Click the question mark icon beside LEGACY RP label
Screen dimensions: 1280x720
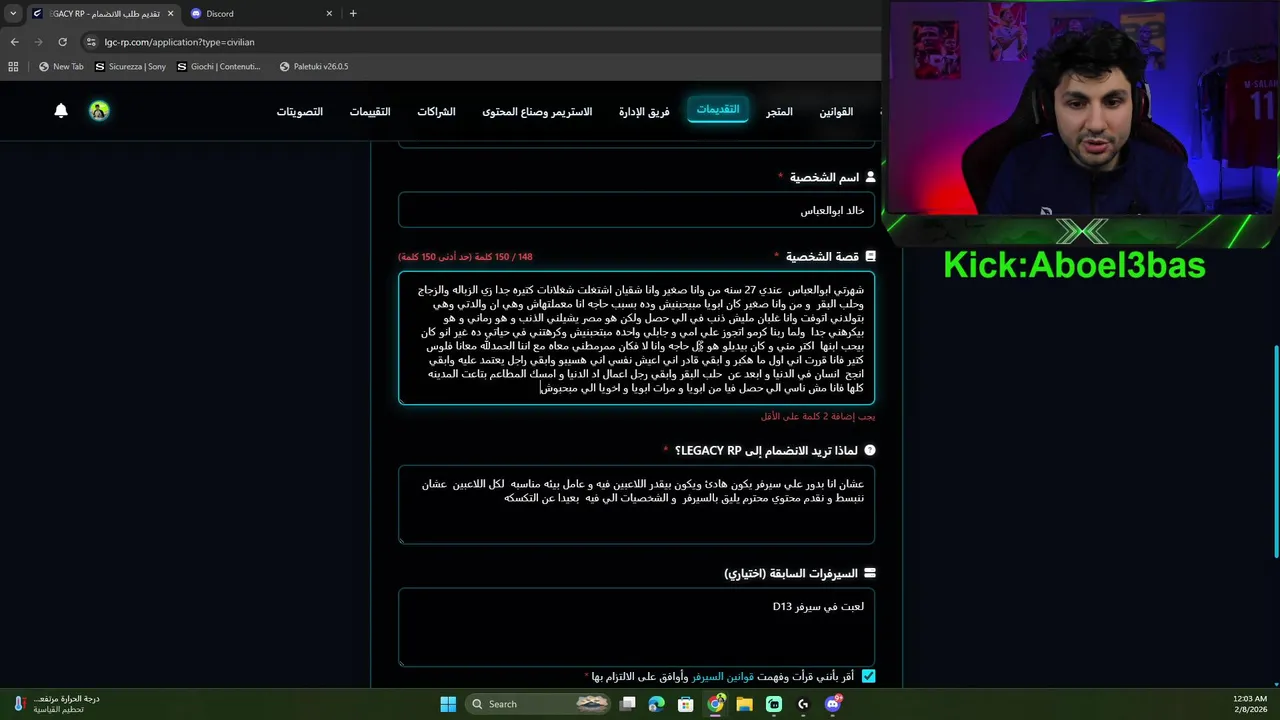(x=869, y=451)
